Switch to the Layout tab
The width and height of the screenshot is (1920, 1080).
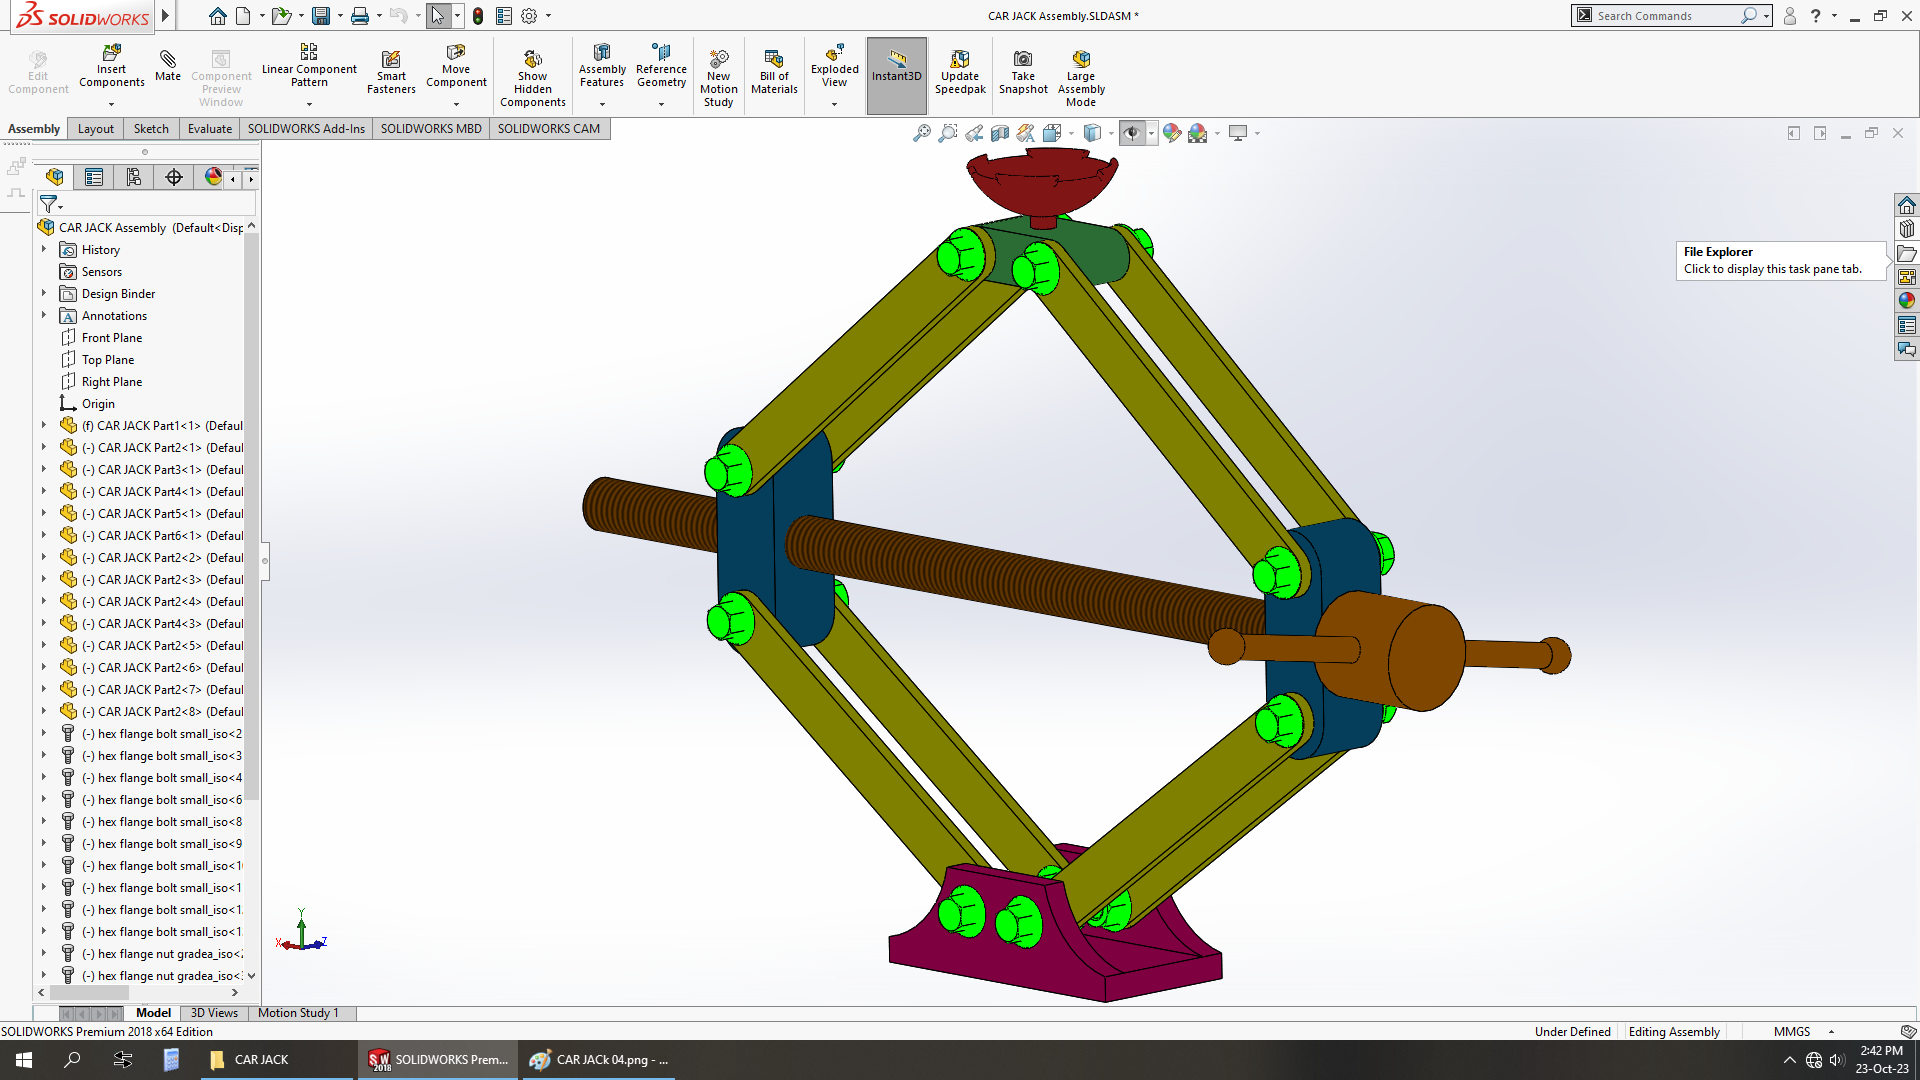pyautogui.click(x=96, y=129)
